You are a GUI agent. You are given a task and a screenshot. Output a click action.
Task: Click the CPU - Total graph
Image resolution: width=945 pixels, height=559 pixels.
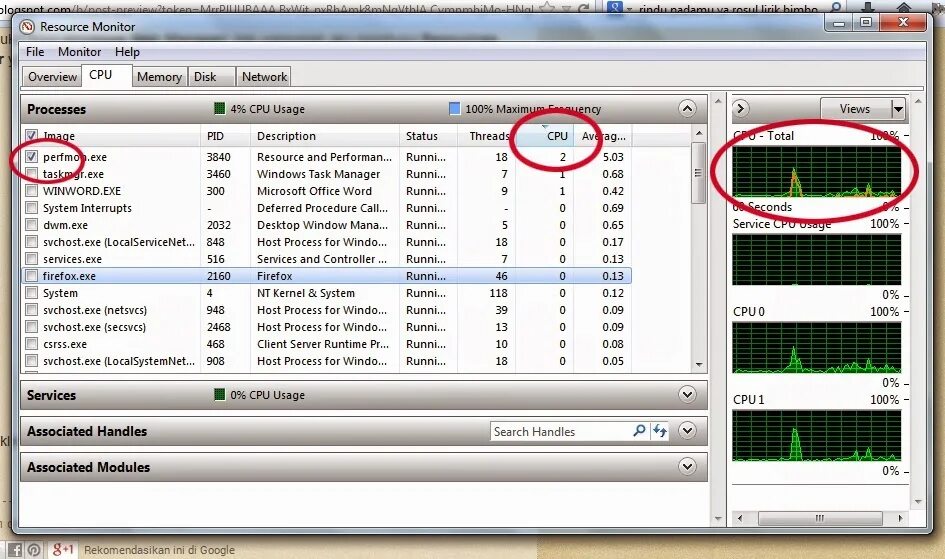click(817, 171)
